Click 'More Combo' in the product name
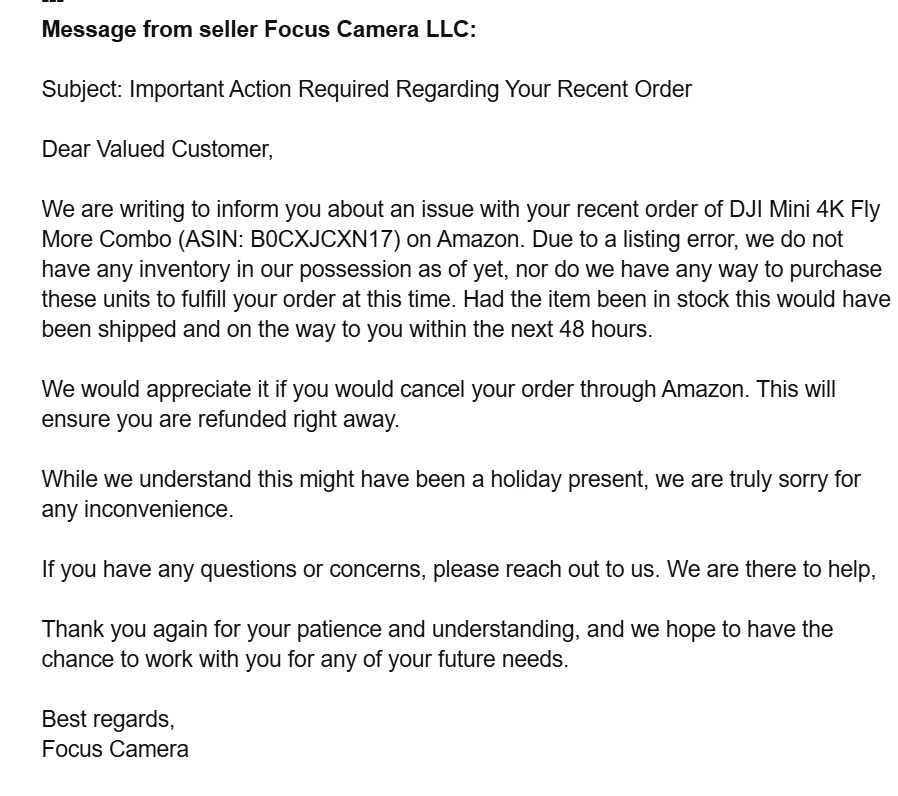The image size is (898, 796). tap(107, 239)
